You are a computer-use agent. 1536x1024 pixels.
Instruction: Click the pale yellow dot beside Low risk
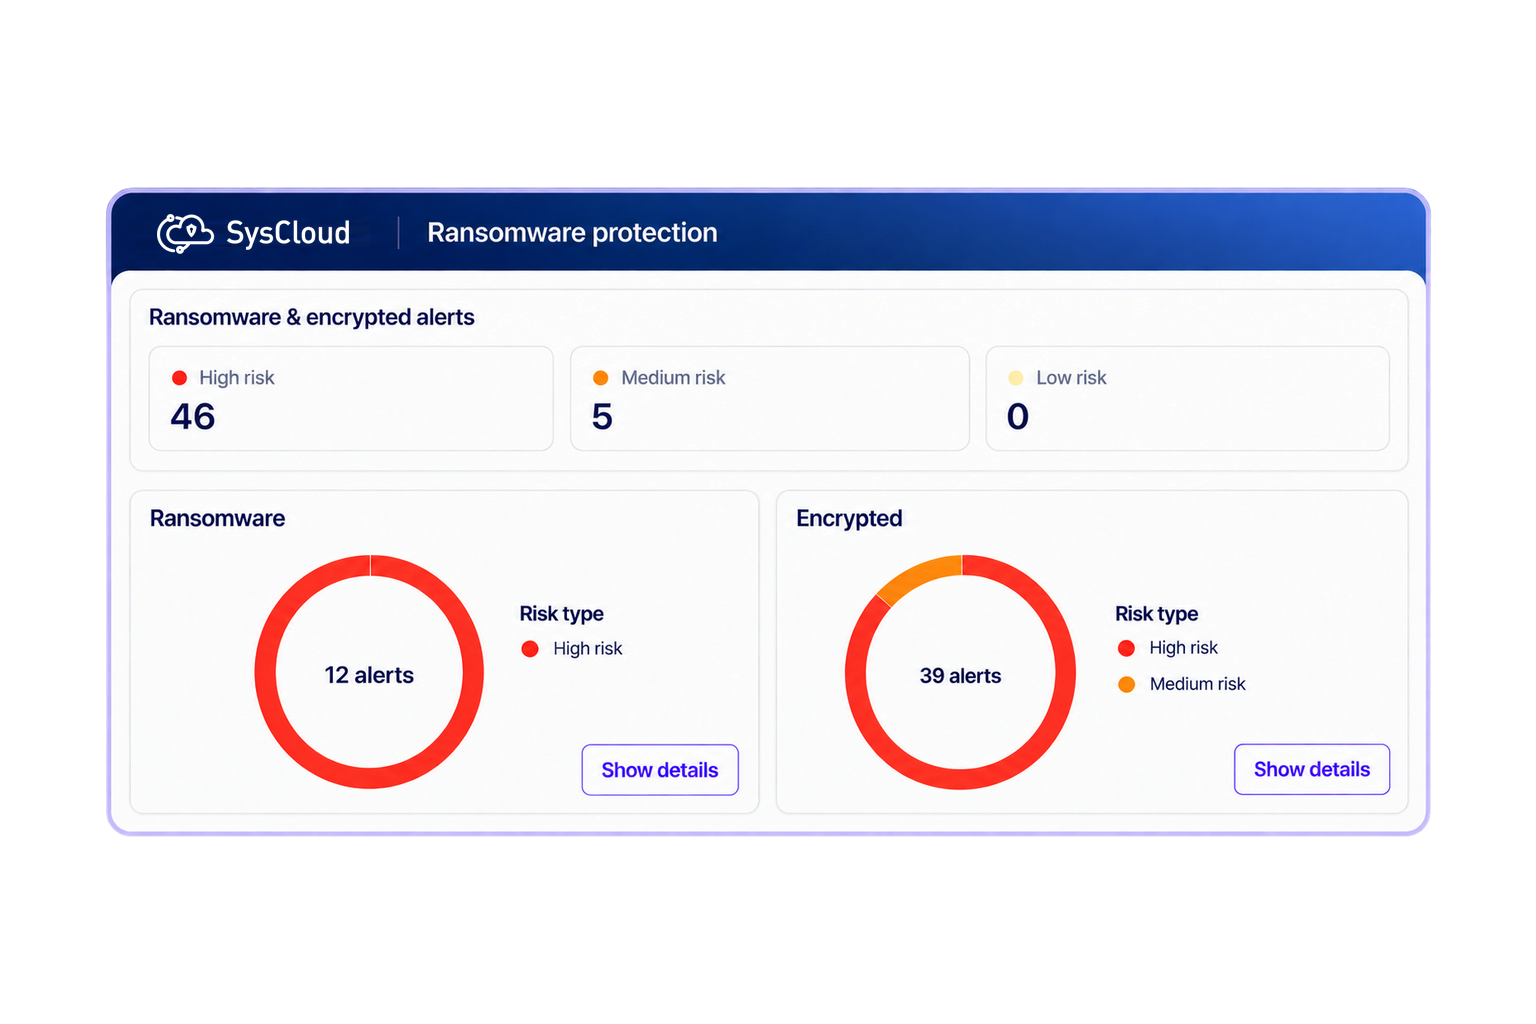pos(1016,378)
